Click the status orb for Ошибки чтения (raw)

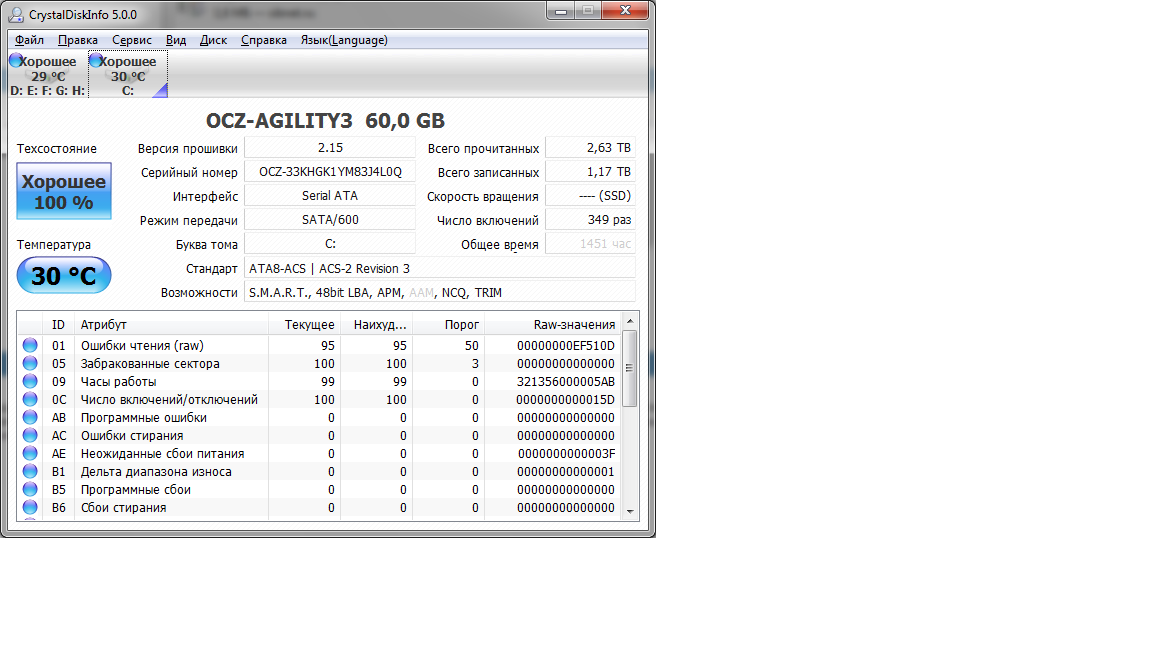click(x=30, y=345)
